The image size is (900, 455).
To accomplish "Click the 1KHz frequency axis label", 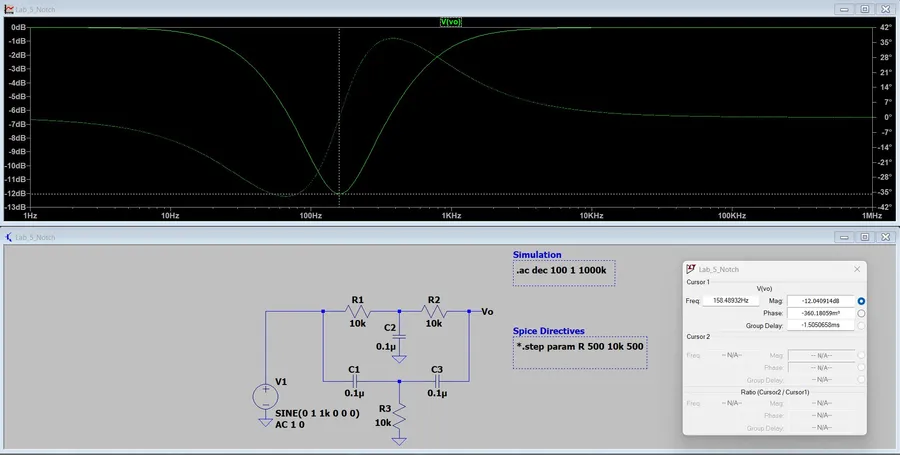I will (451, 216).
